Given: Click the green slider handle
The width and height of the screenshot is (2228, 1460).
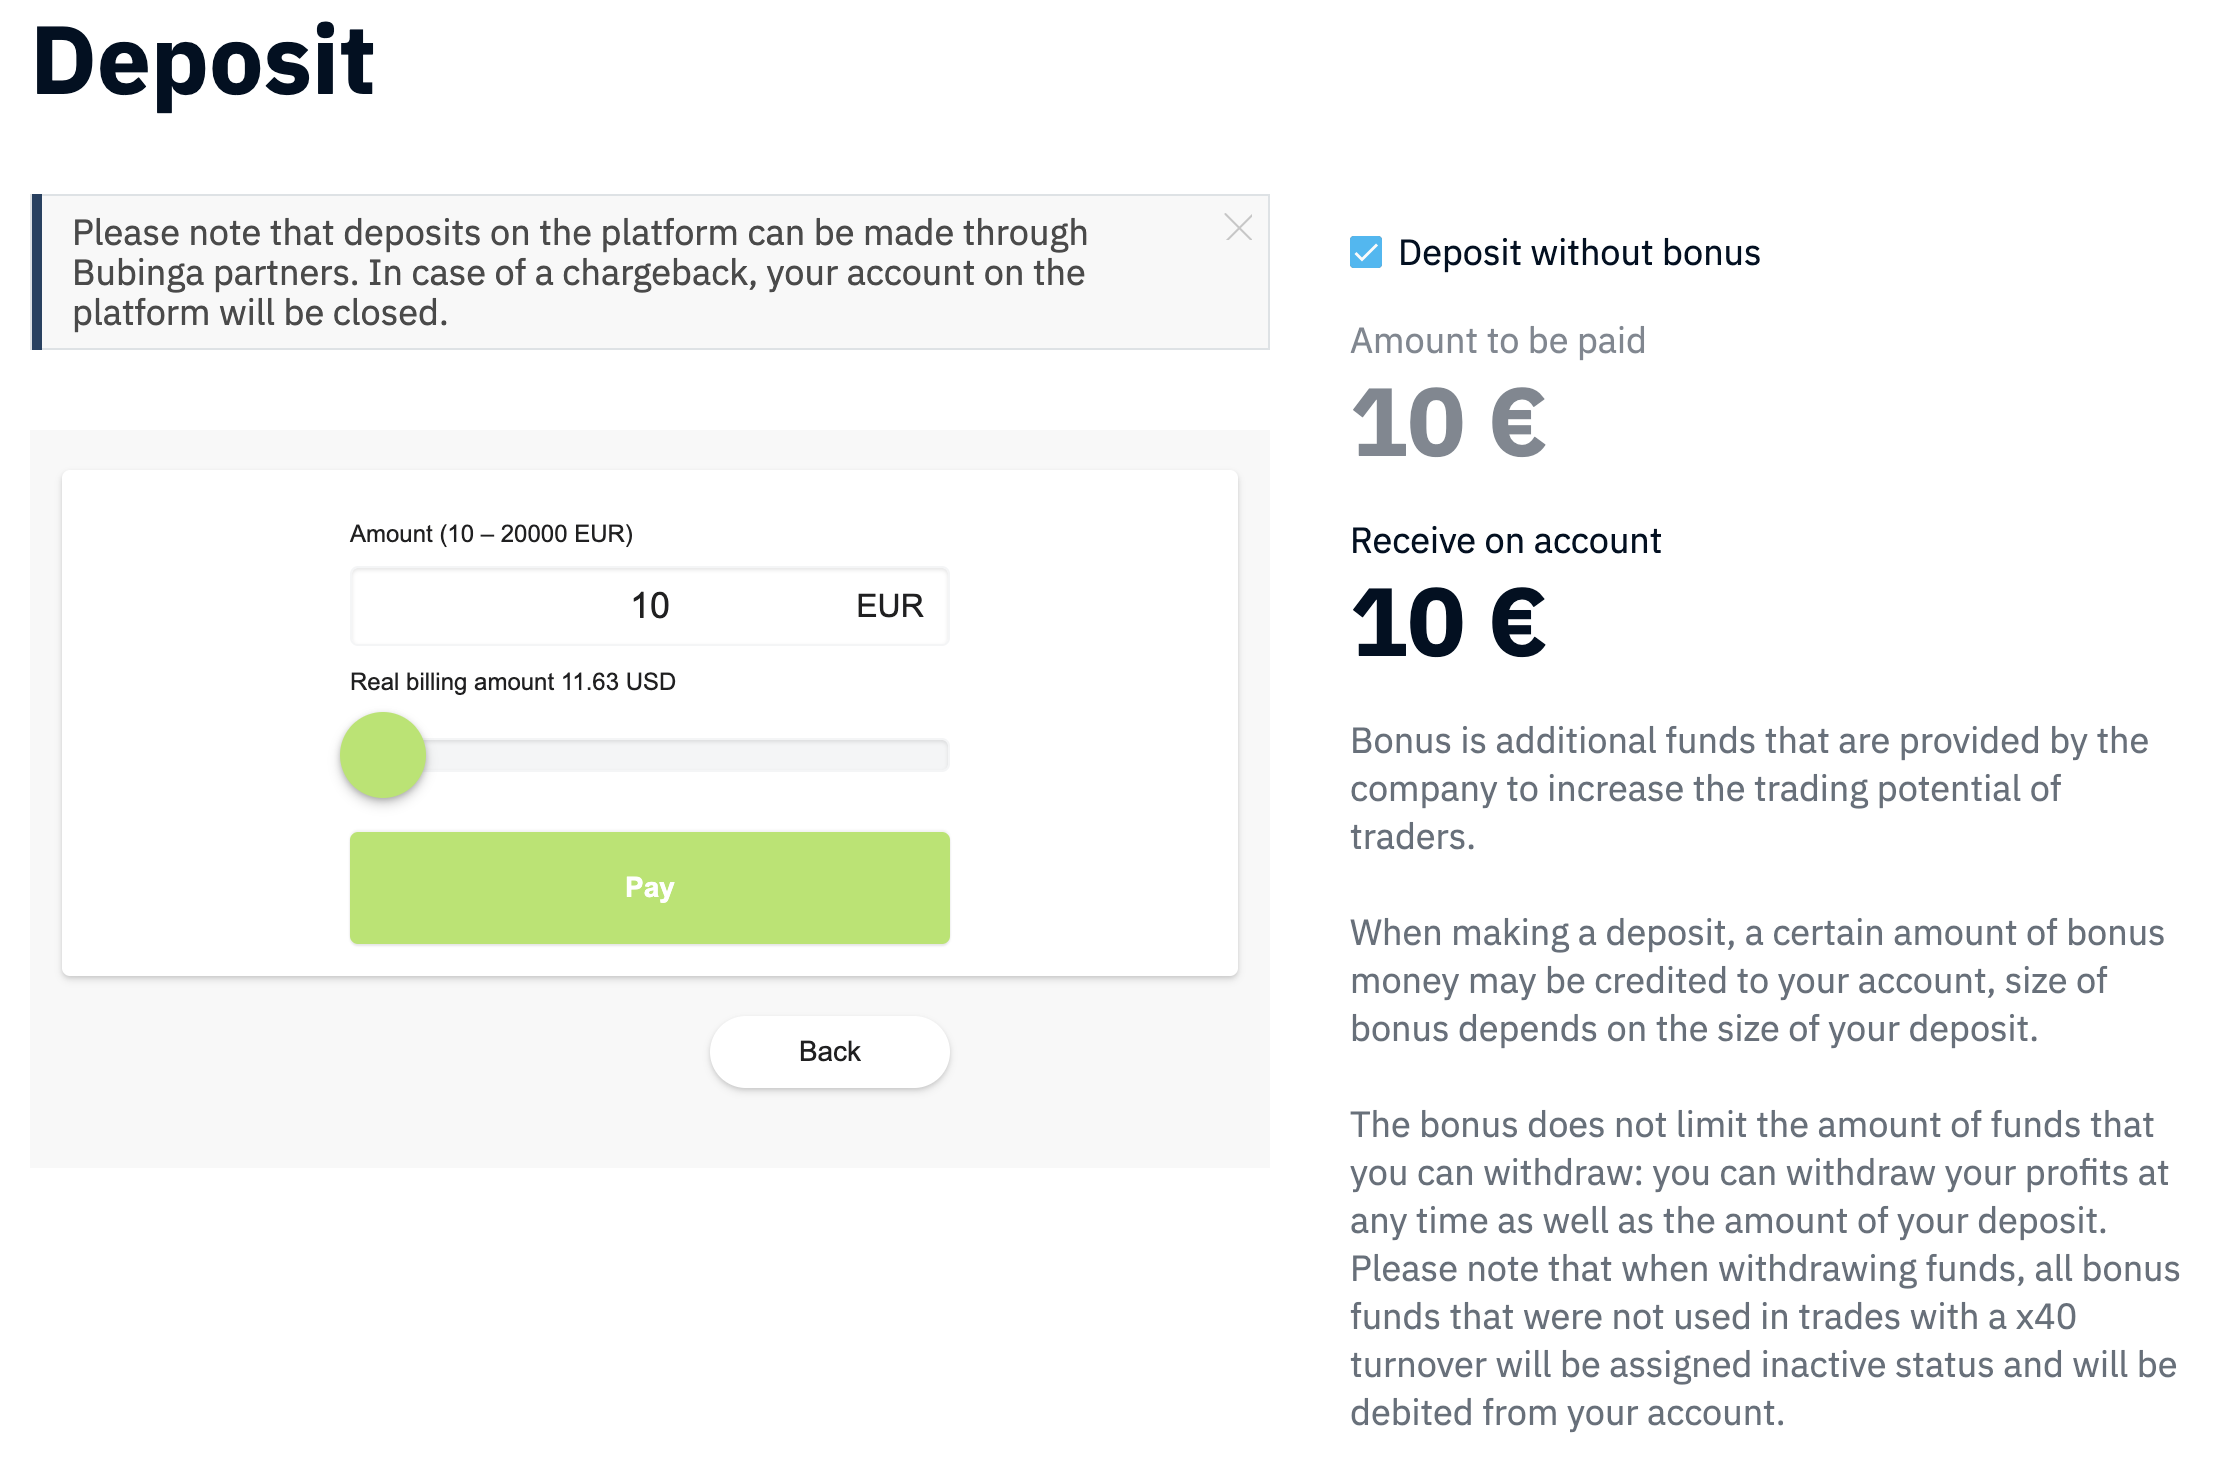Looking at the screenshot, I should (x=383, y=755).
